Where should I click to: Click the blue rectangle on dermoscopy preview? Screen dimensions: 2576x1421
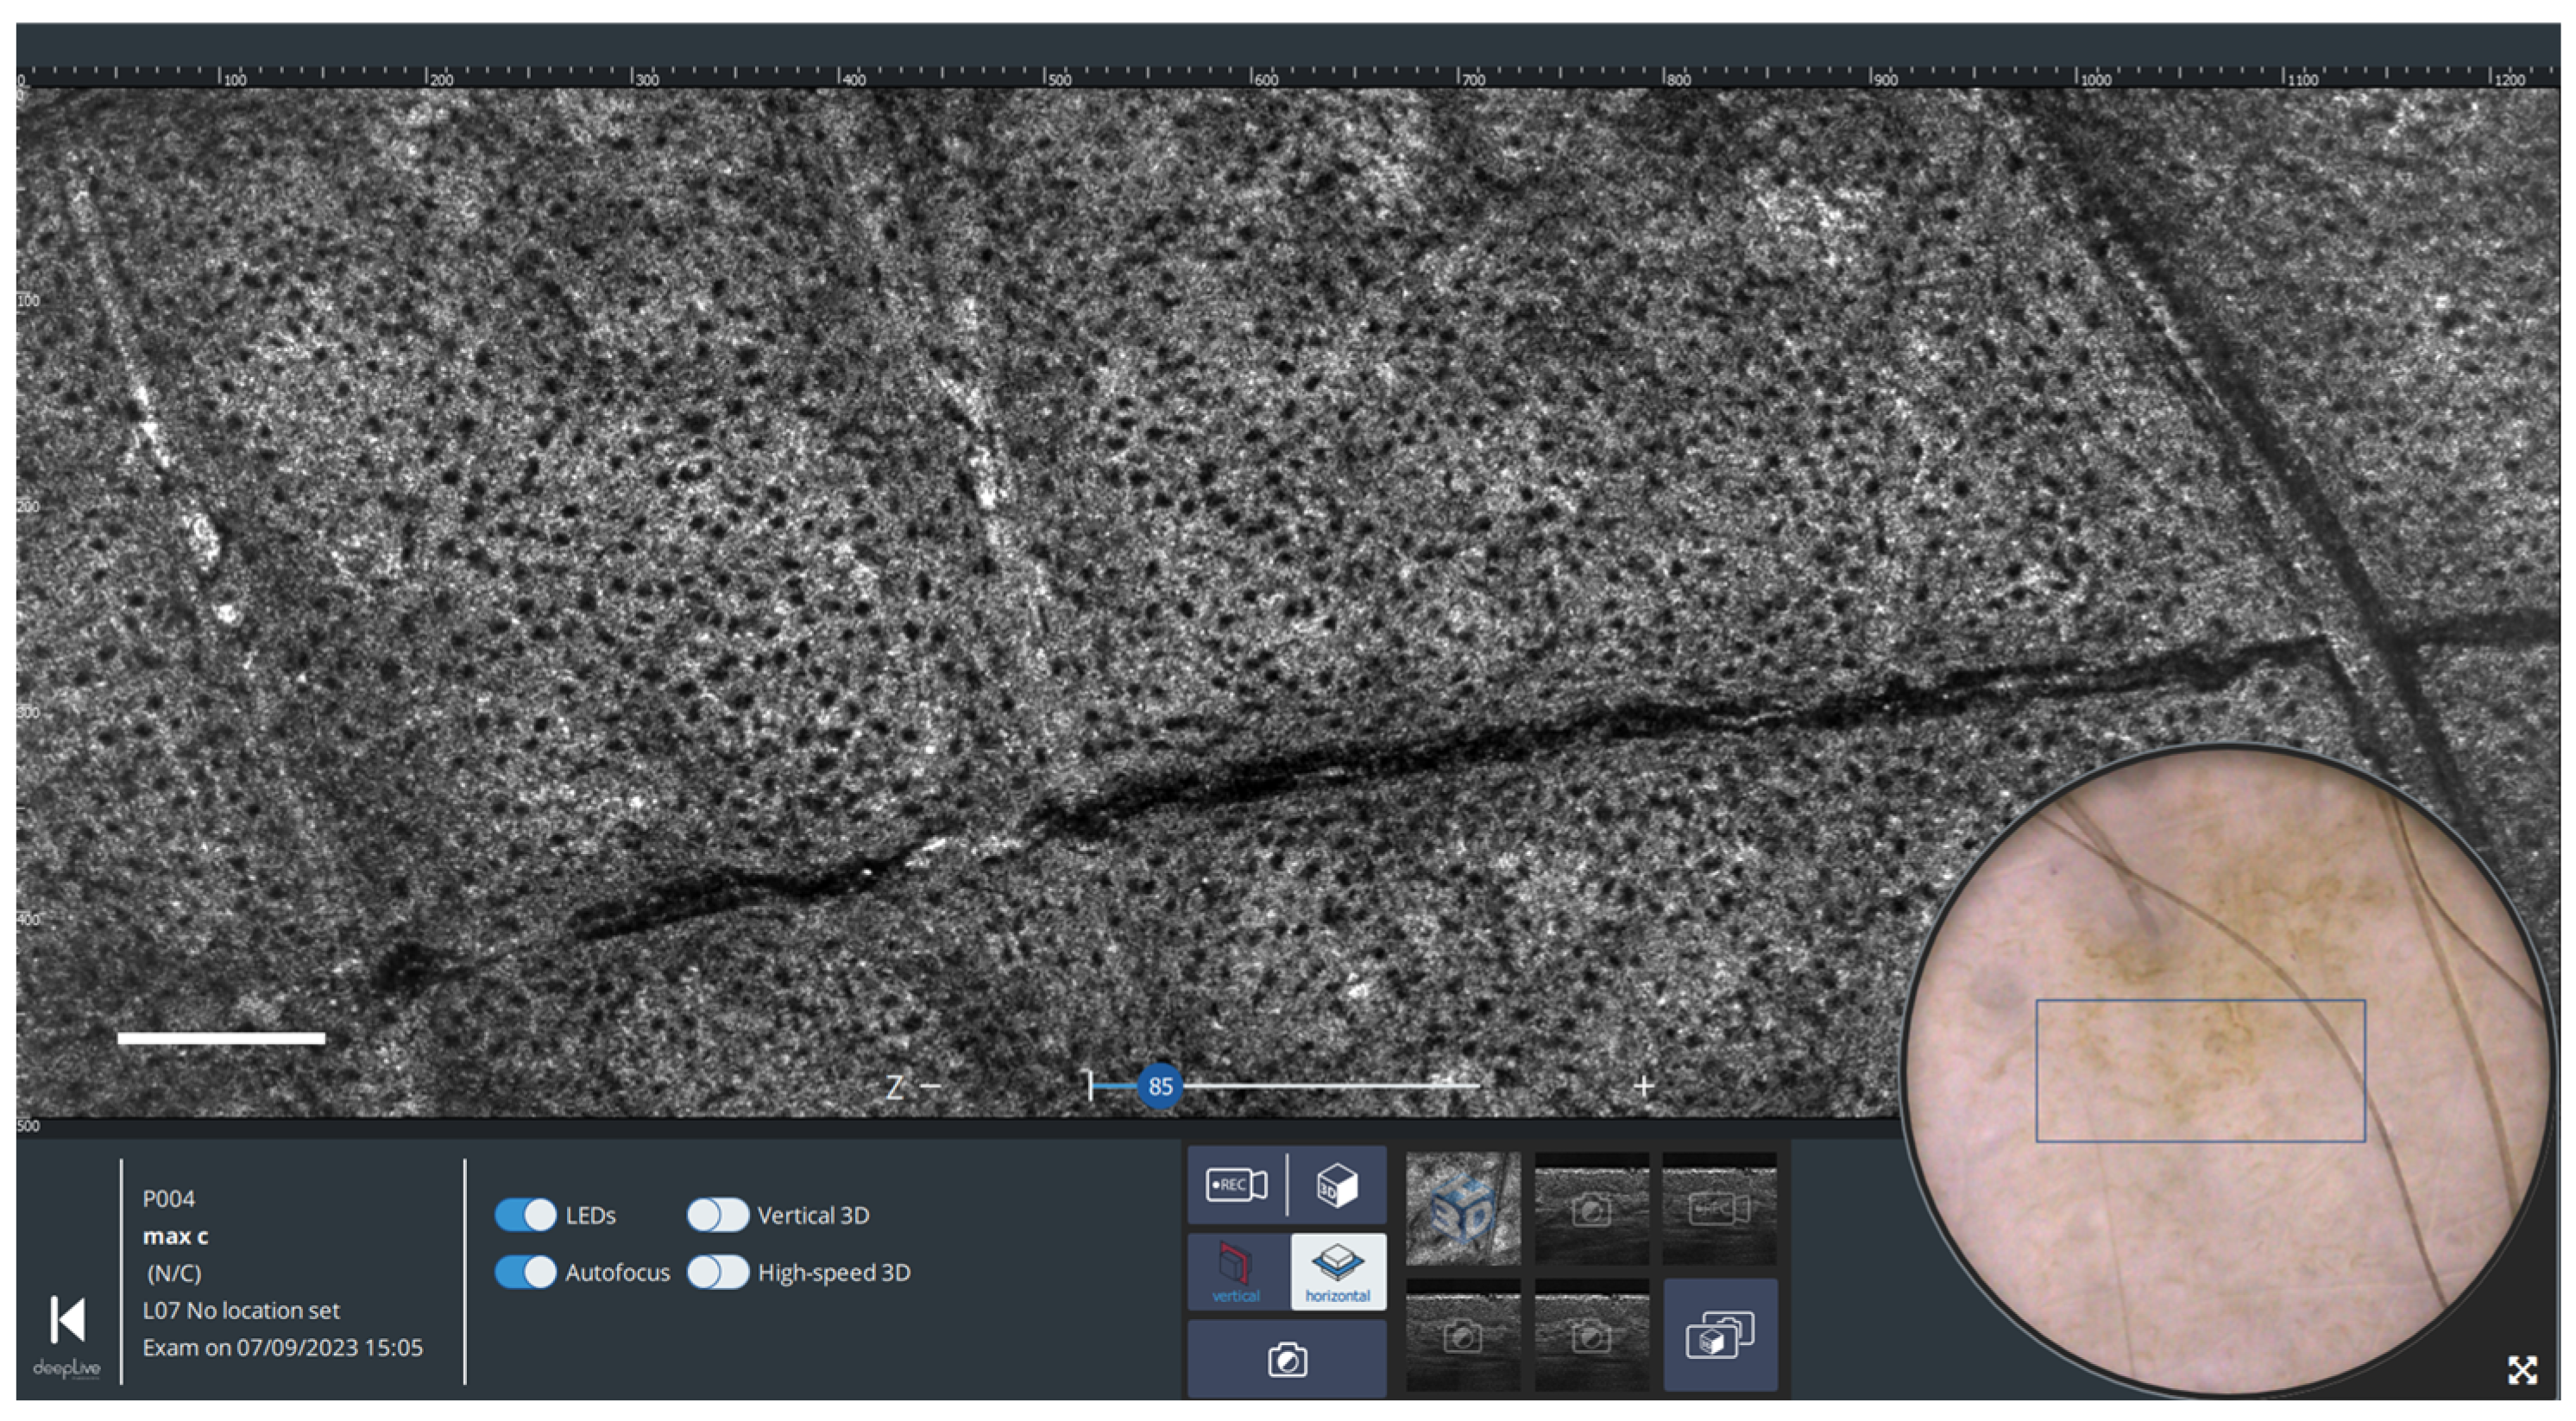[x=2200, y=1070]
